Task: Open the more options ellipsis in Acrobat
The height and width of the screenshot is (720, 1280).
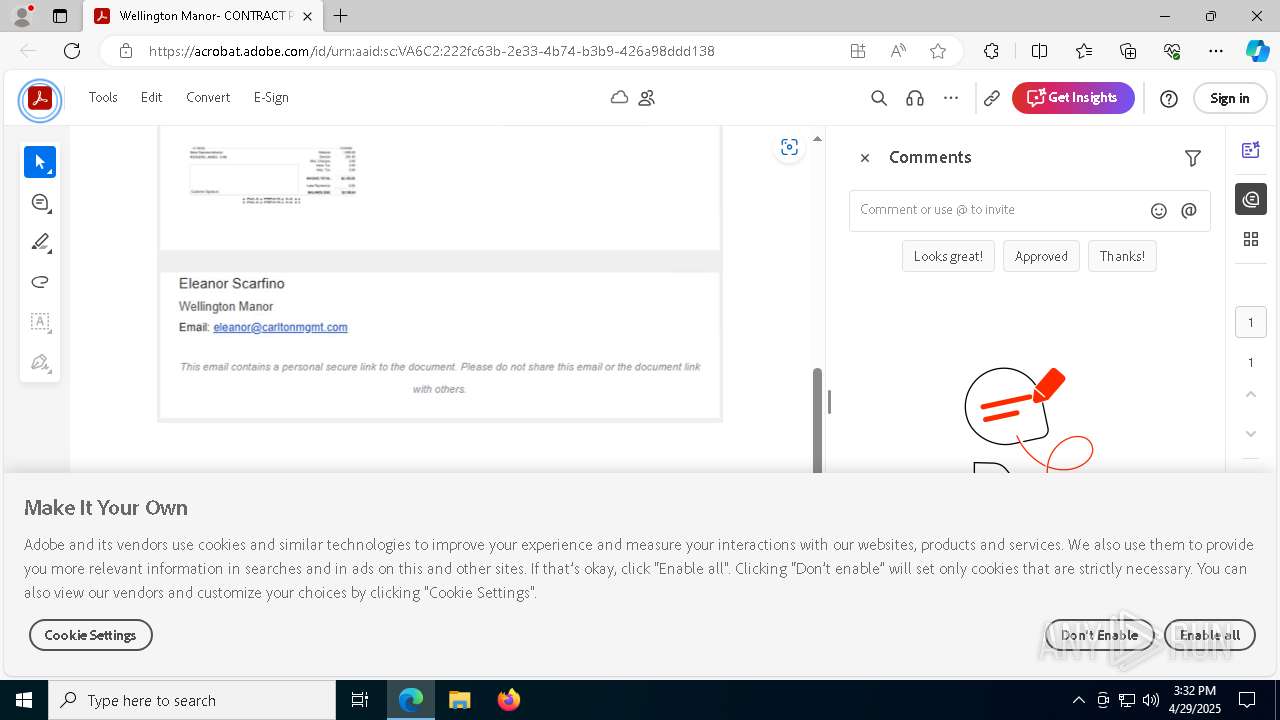Action: (x=951, y=98)
